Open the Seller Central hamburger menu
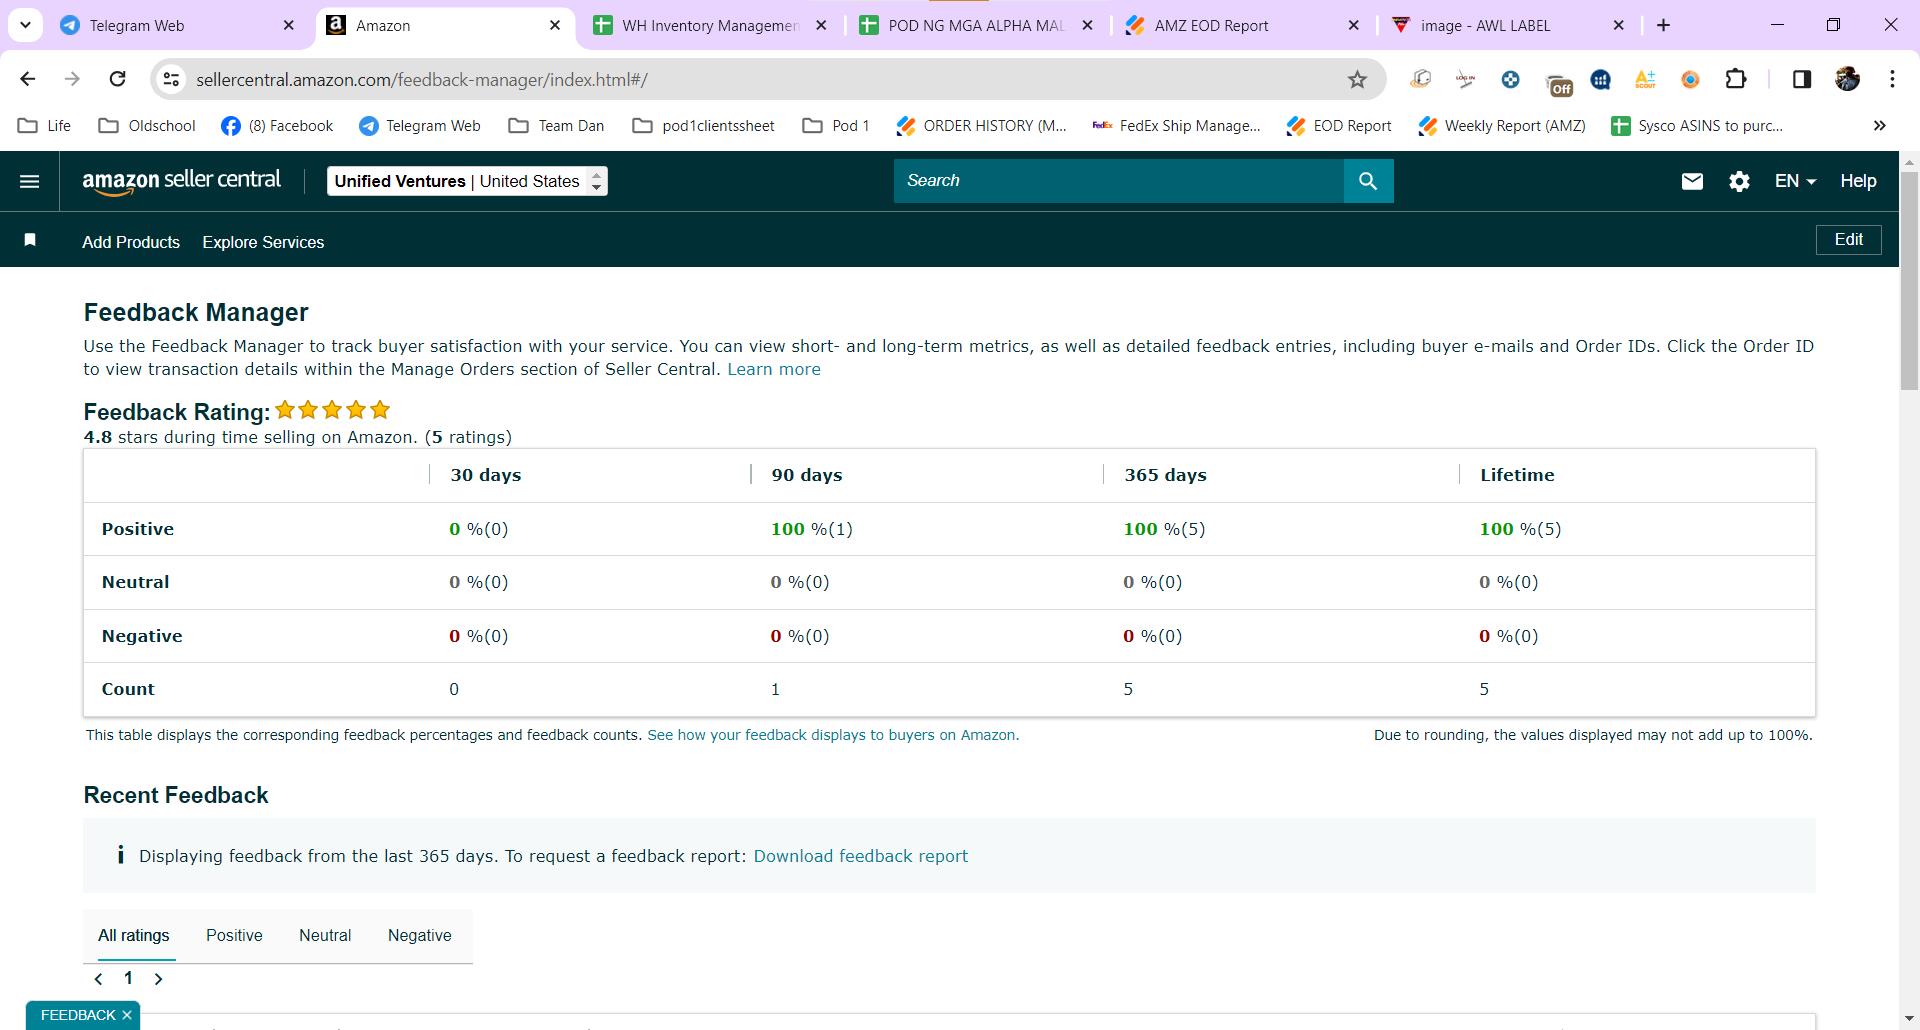1920x1030 pixels. pyautogui.click(x=30, y=181)
